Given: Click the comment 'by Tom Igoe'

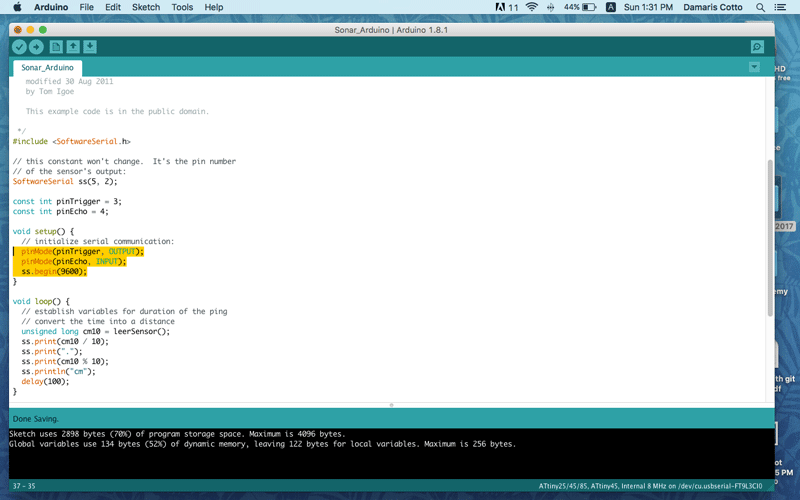Looking at the screenshot, I should [49, 91].
